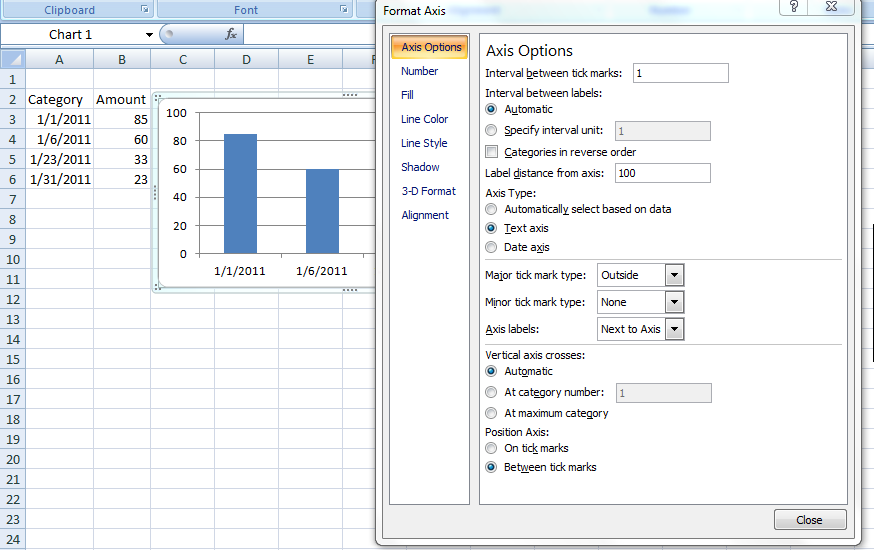Open the Line Color section
The height and width of the screenshot is (550, 874).
coord(424,119)
